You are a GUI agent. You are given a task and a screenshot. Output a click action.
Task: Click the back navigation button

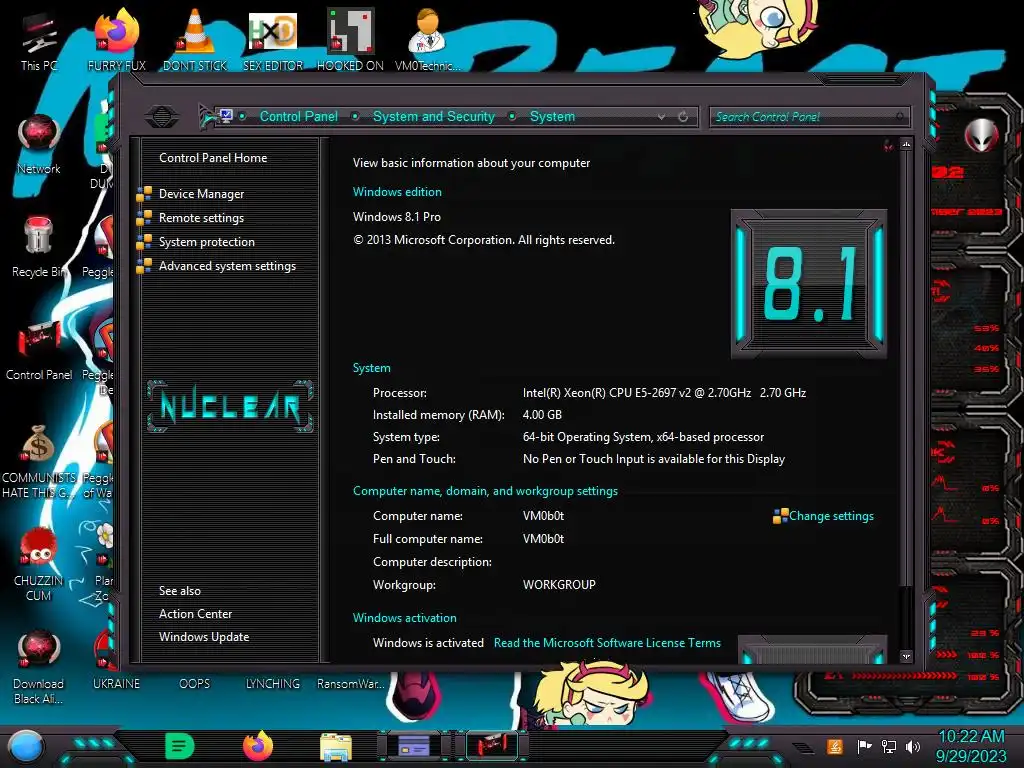tap(162, 117)
